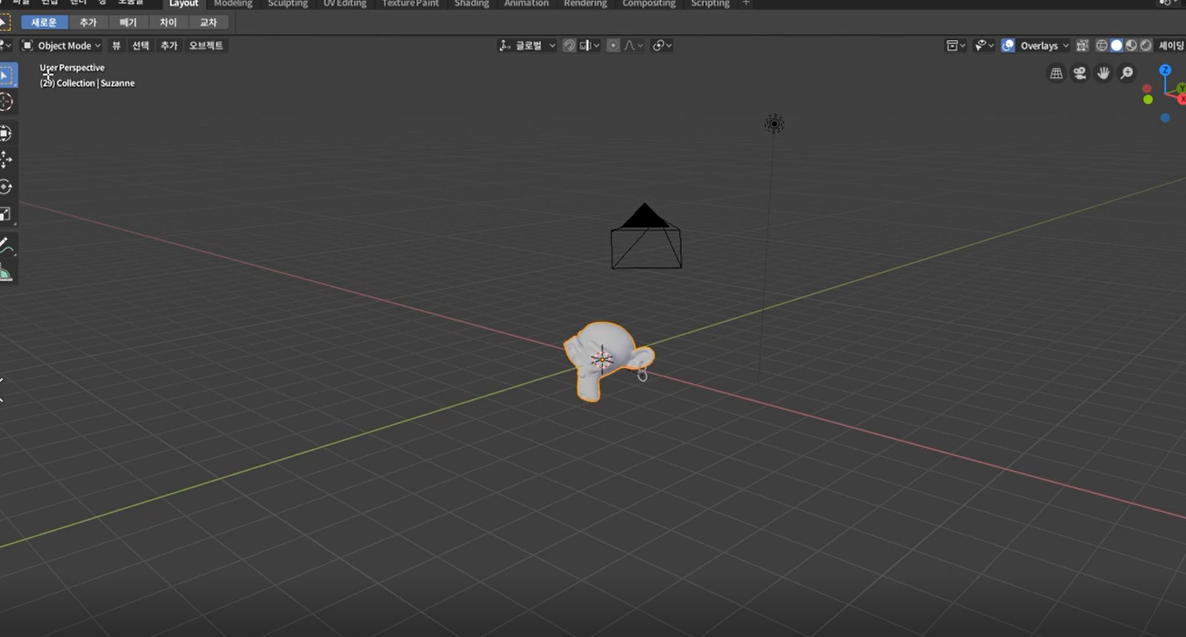Select the Select Box tool in the toolbar
Screen dimensions: 1186x637
point(6,75)
